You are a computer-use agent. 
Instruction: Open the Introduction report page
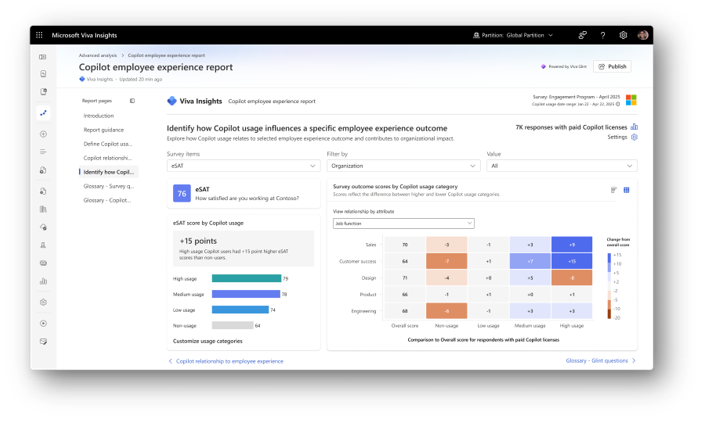pos(99,116)
